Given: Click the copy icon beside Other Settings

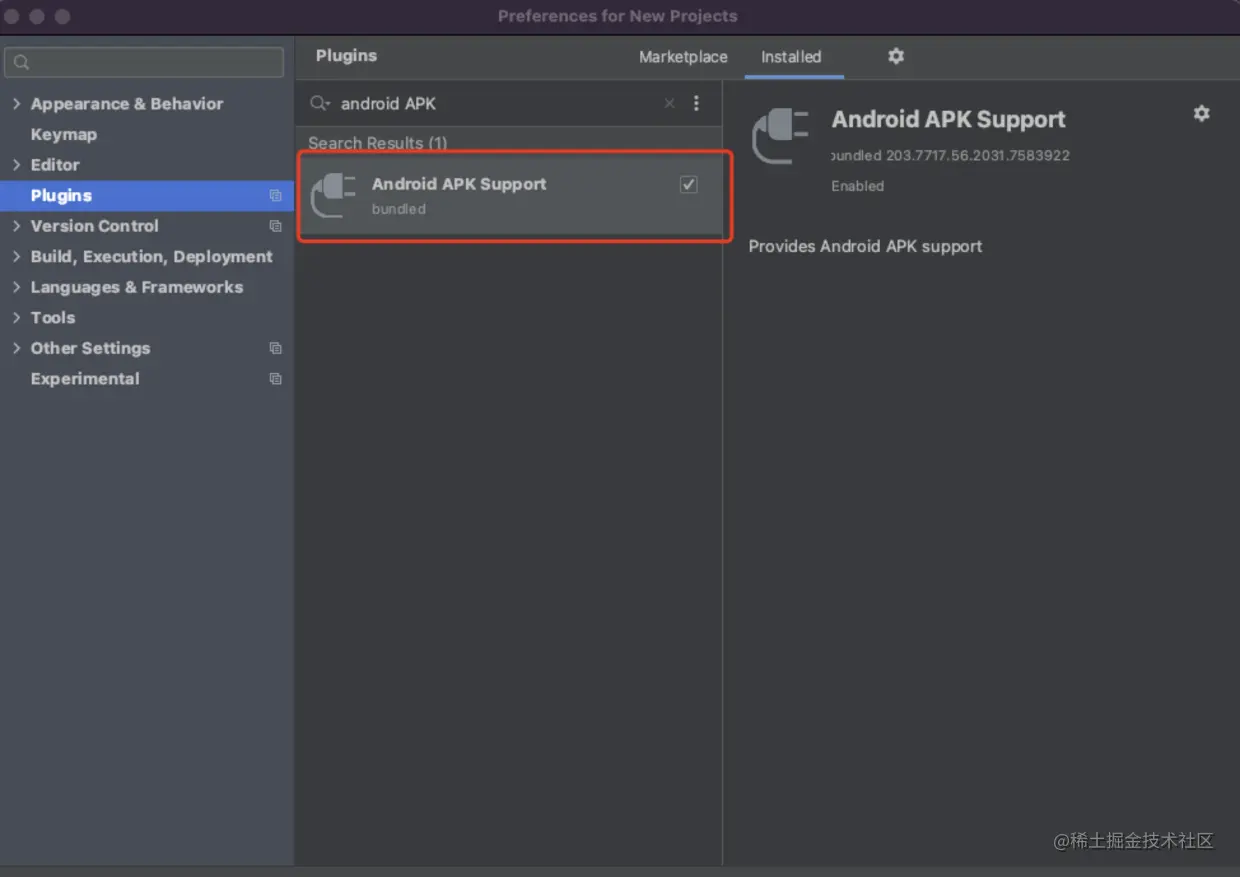Looking at the screenshot, I should coord(276,348).
